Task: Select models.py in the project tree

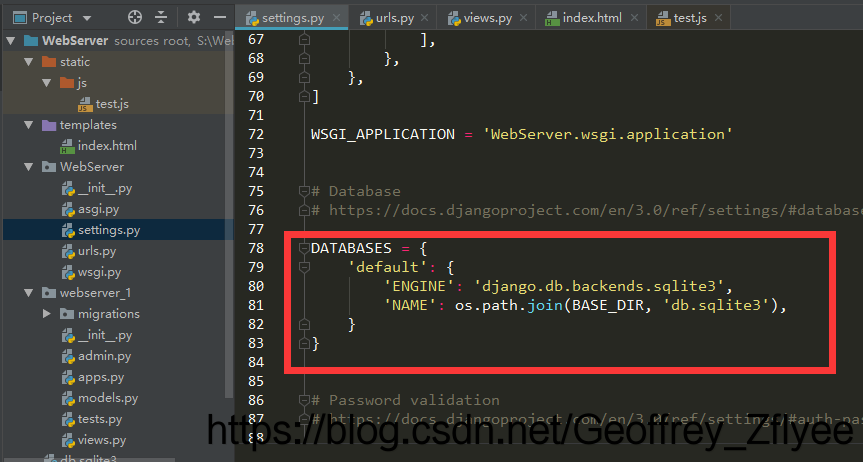Action: pos(108,398)
